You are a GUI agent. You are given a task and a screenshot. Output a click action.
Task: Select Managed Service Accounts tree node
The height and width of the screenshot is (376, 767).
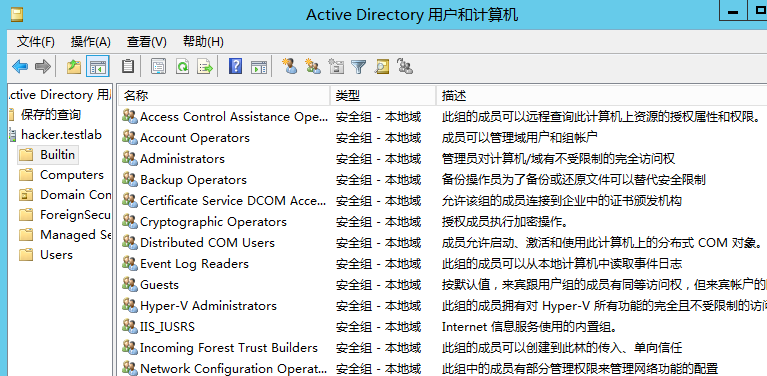[x=75, y=235]
